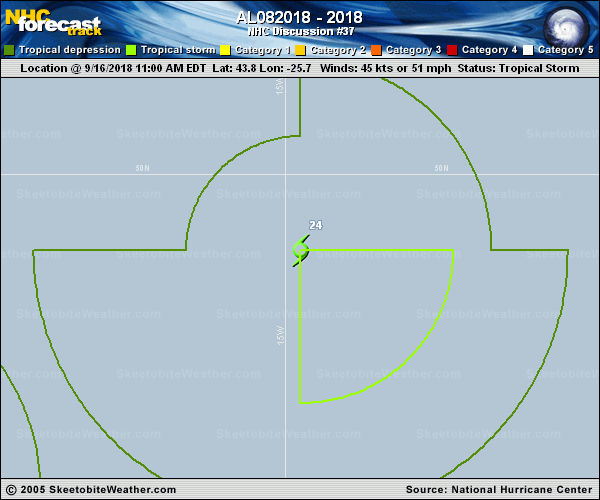Select the Category 4 red legend square

[451, 50]
